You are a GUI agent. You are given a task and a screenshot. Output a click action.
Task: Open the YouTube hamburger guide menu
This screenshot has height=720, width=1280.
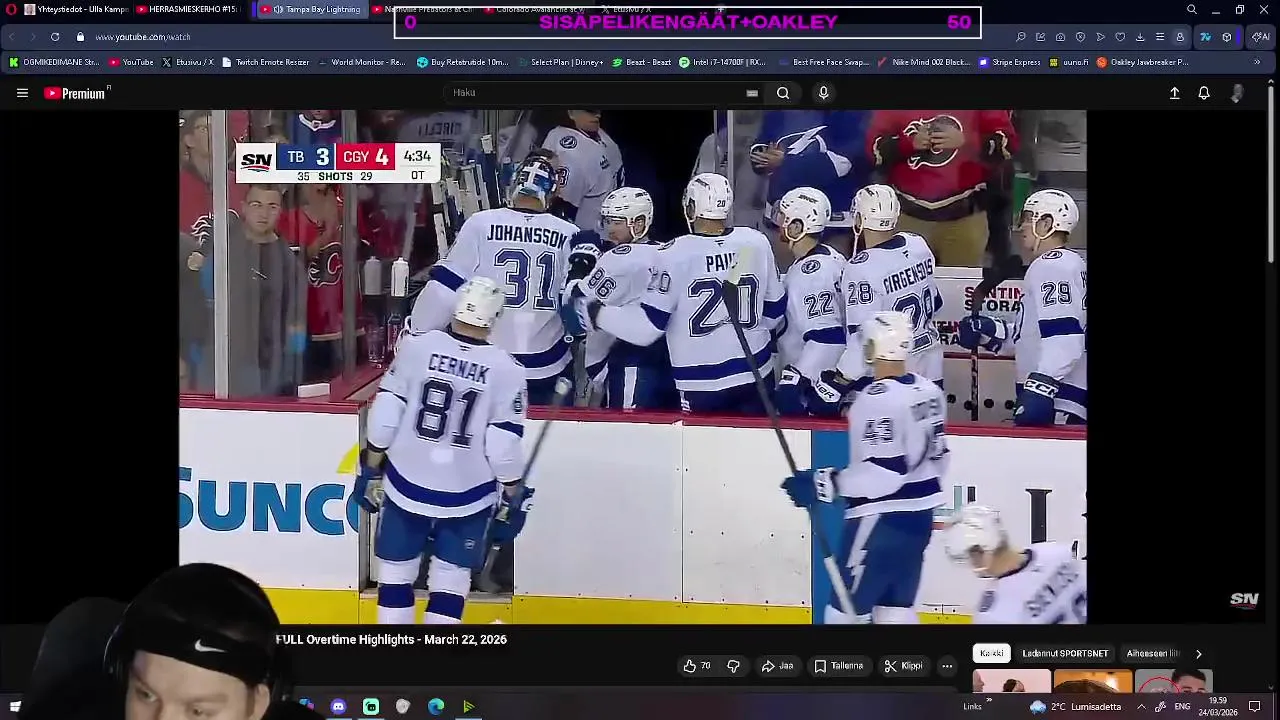point(22,93)
